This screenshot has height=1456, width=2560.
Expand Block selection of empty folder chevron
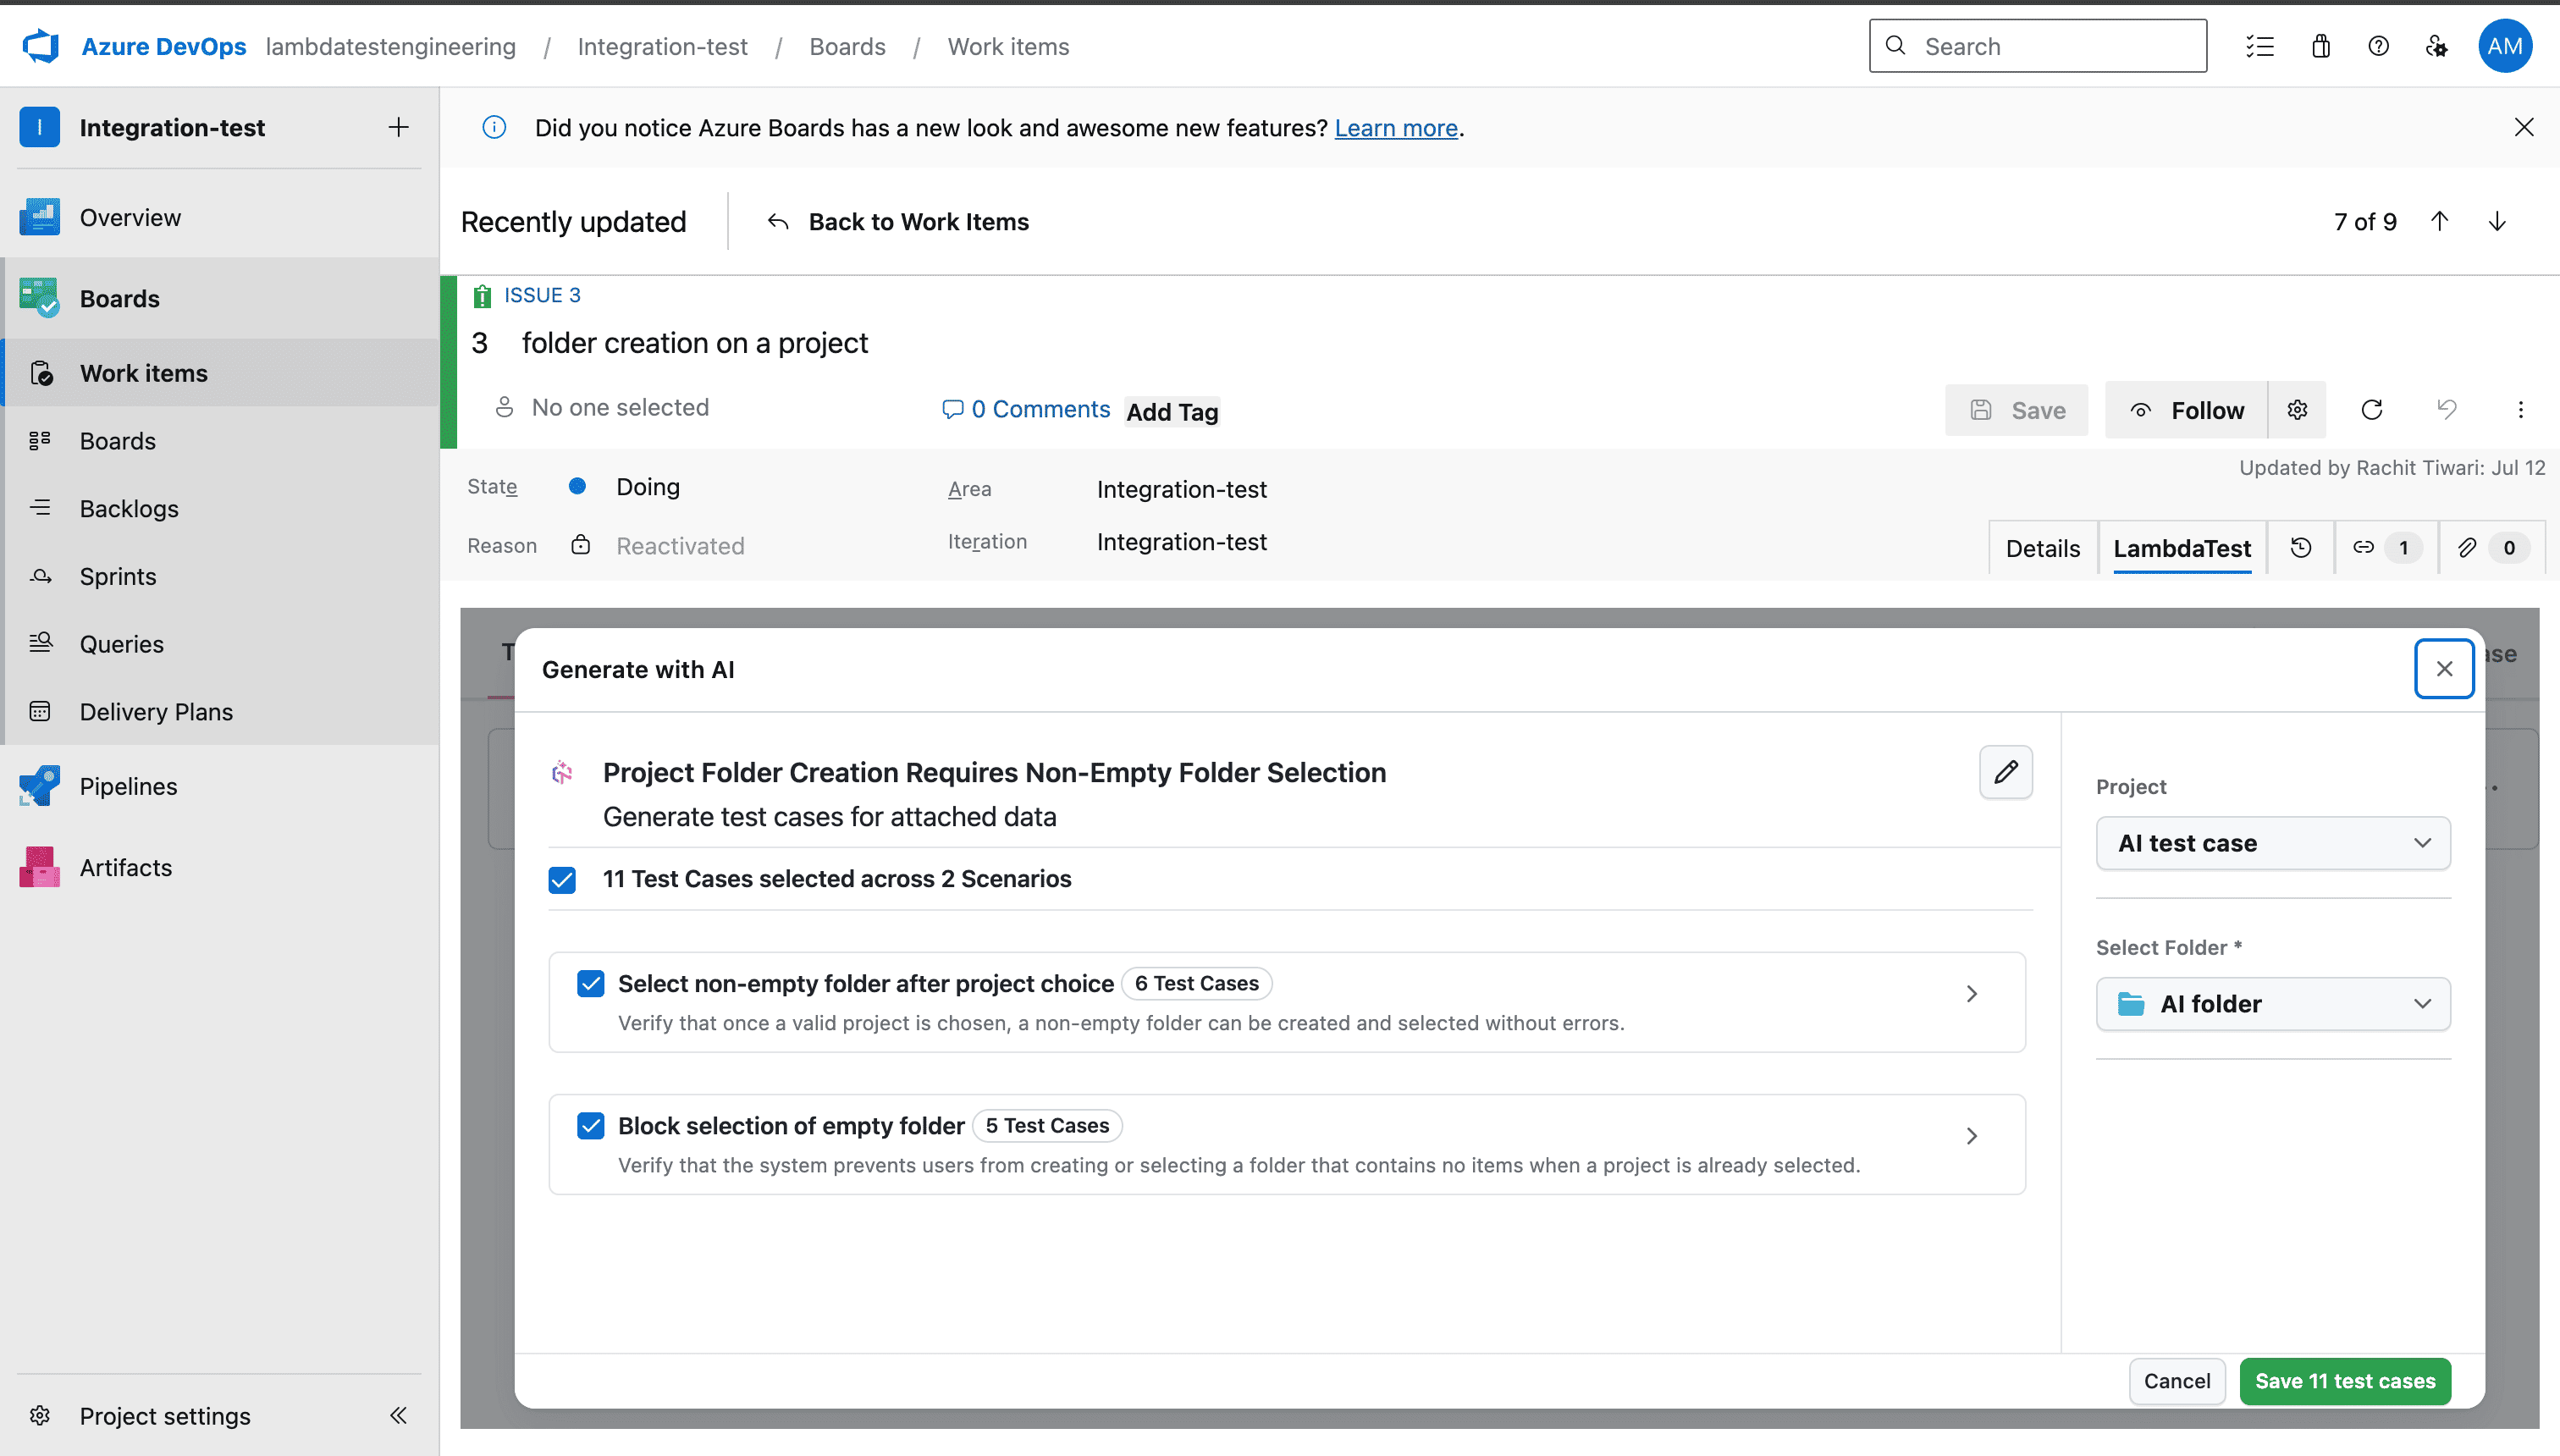point(1971,1136)
